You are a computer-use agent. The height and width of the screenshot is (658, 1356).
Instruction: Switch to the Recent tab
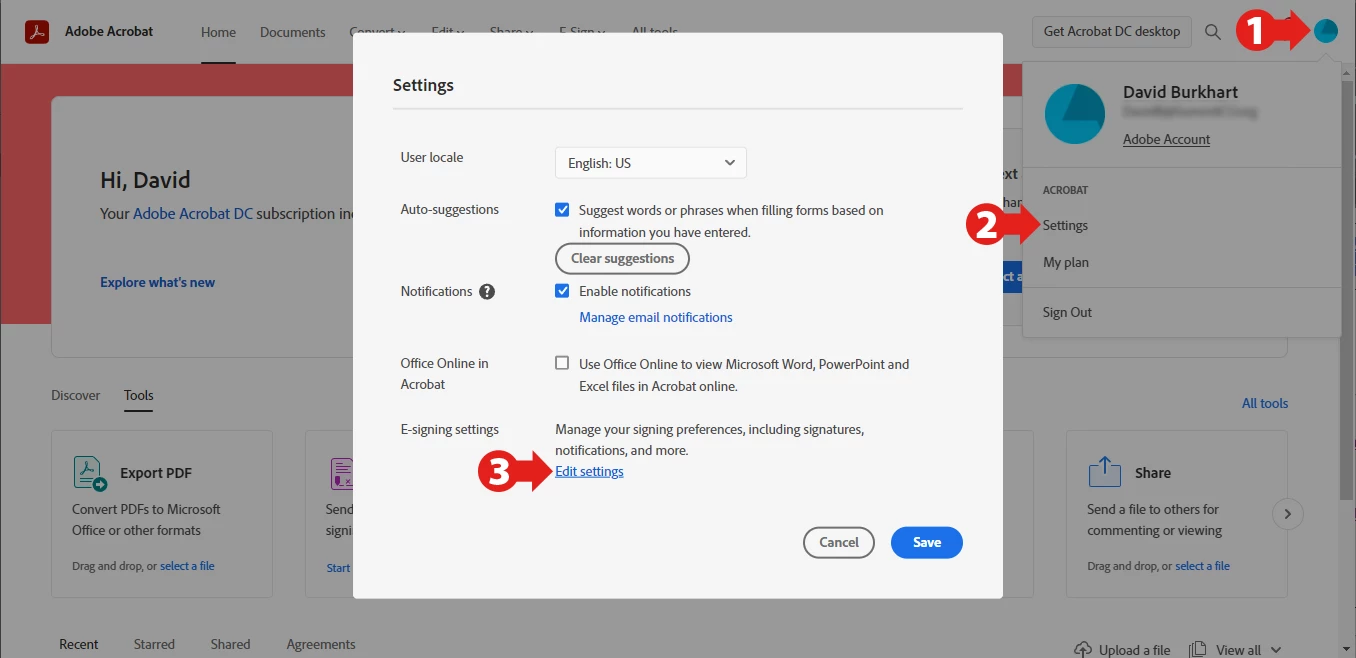tap(79, 645)
